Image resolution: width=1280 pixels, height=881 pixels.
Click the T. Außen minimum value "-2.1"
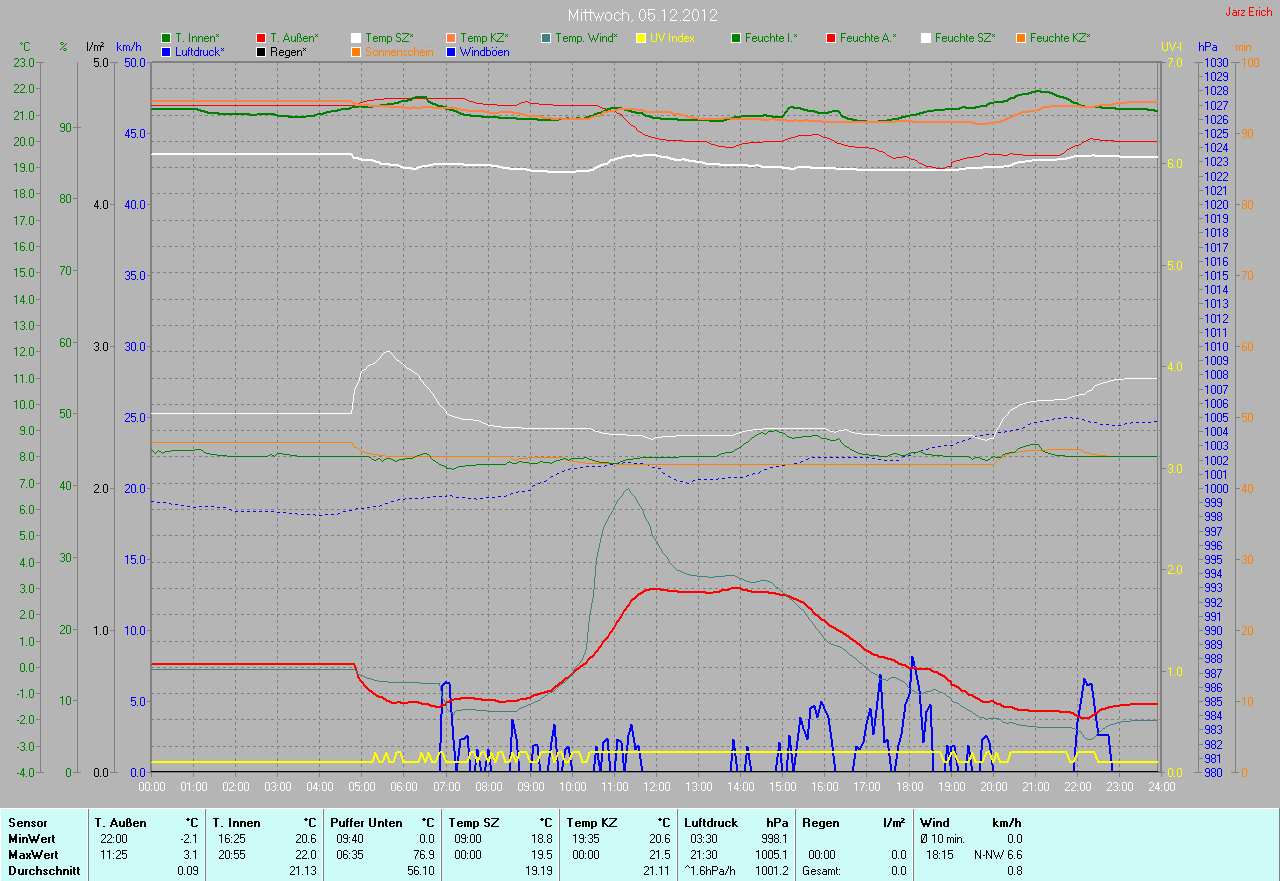pos(188,839)
